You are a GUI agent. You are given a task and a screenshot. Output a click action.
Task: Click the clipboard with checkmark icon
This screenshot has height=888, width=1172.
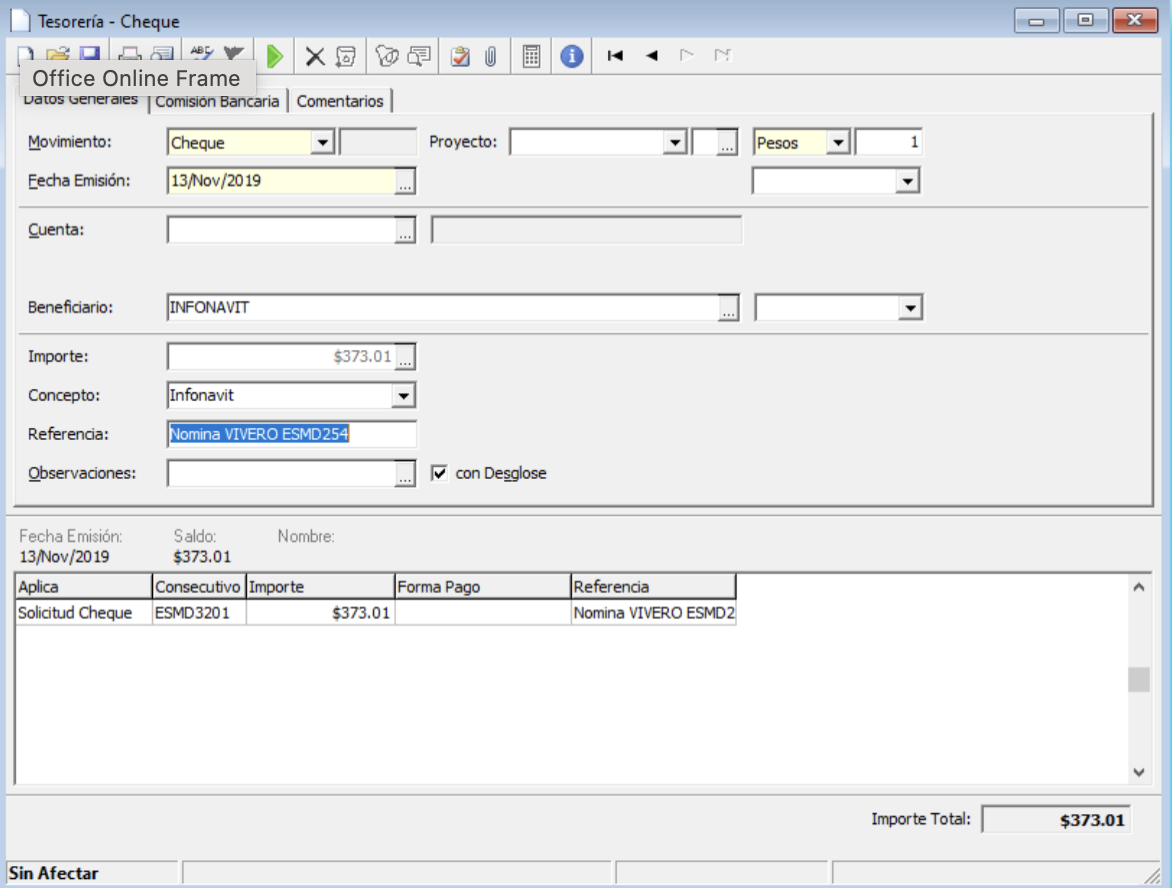460,57
